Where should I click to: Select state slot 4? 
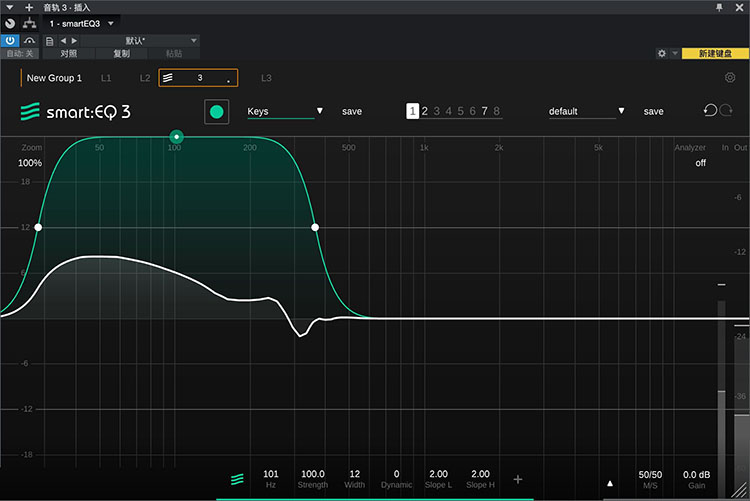(448, 111)
